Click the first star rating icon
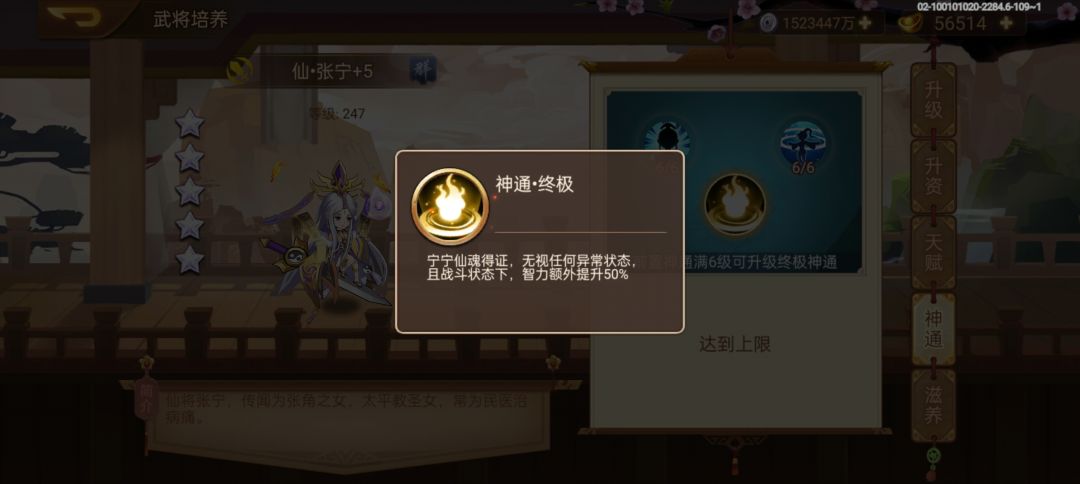 pyautogui.click(x=189, y=124)
